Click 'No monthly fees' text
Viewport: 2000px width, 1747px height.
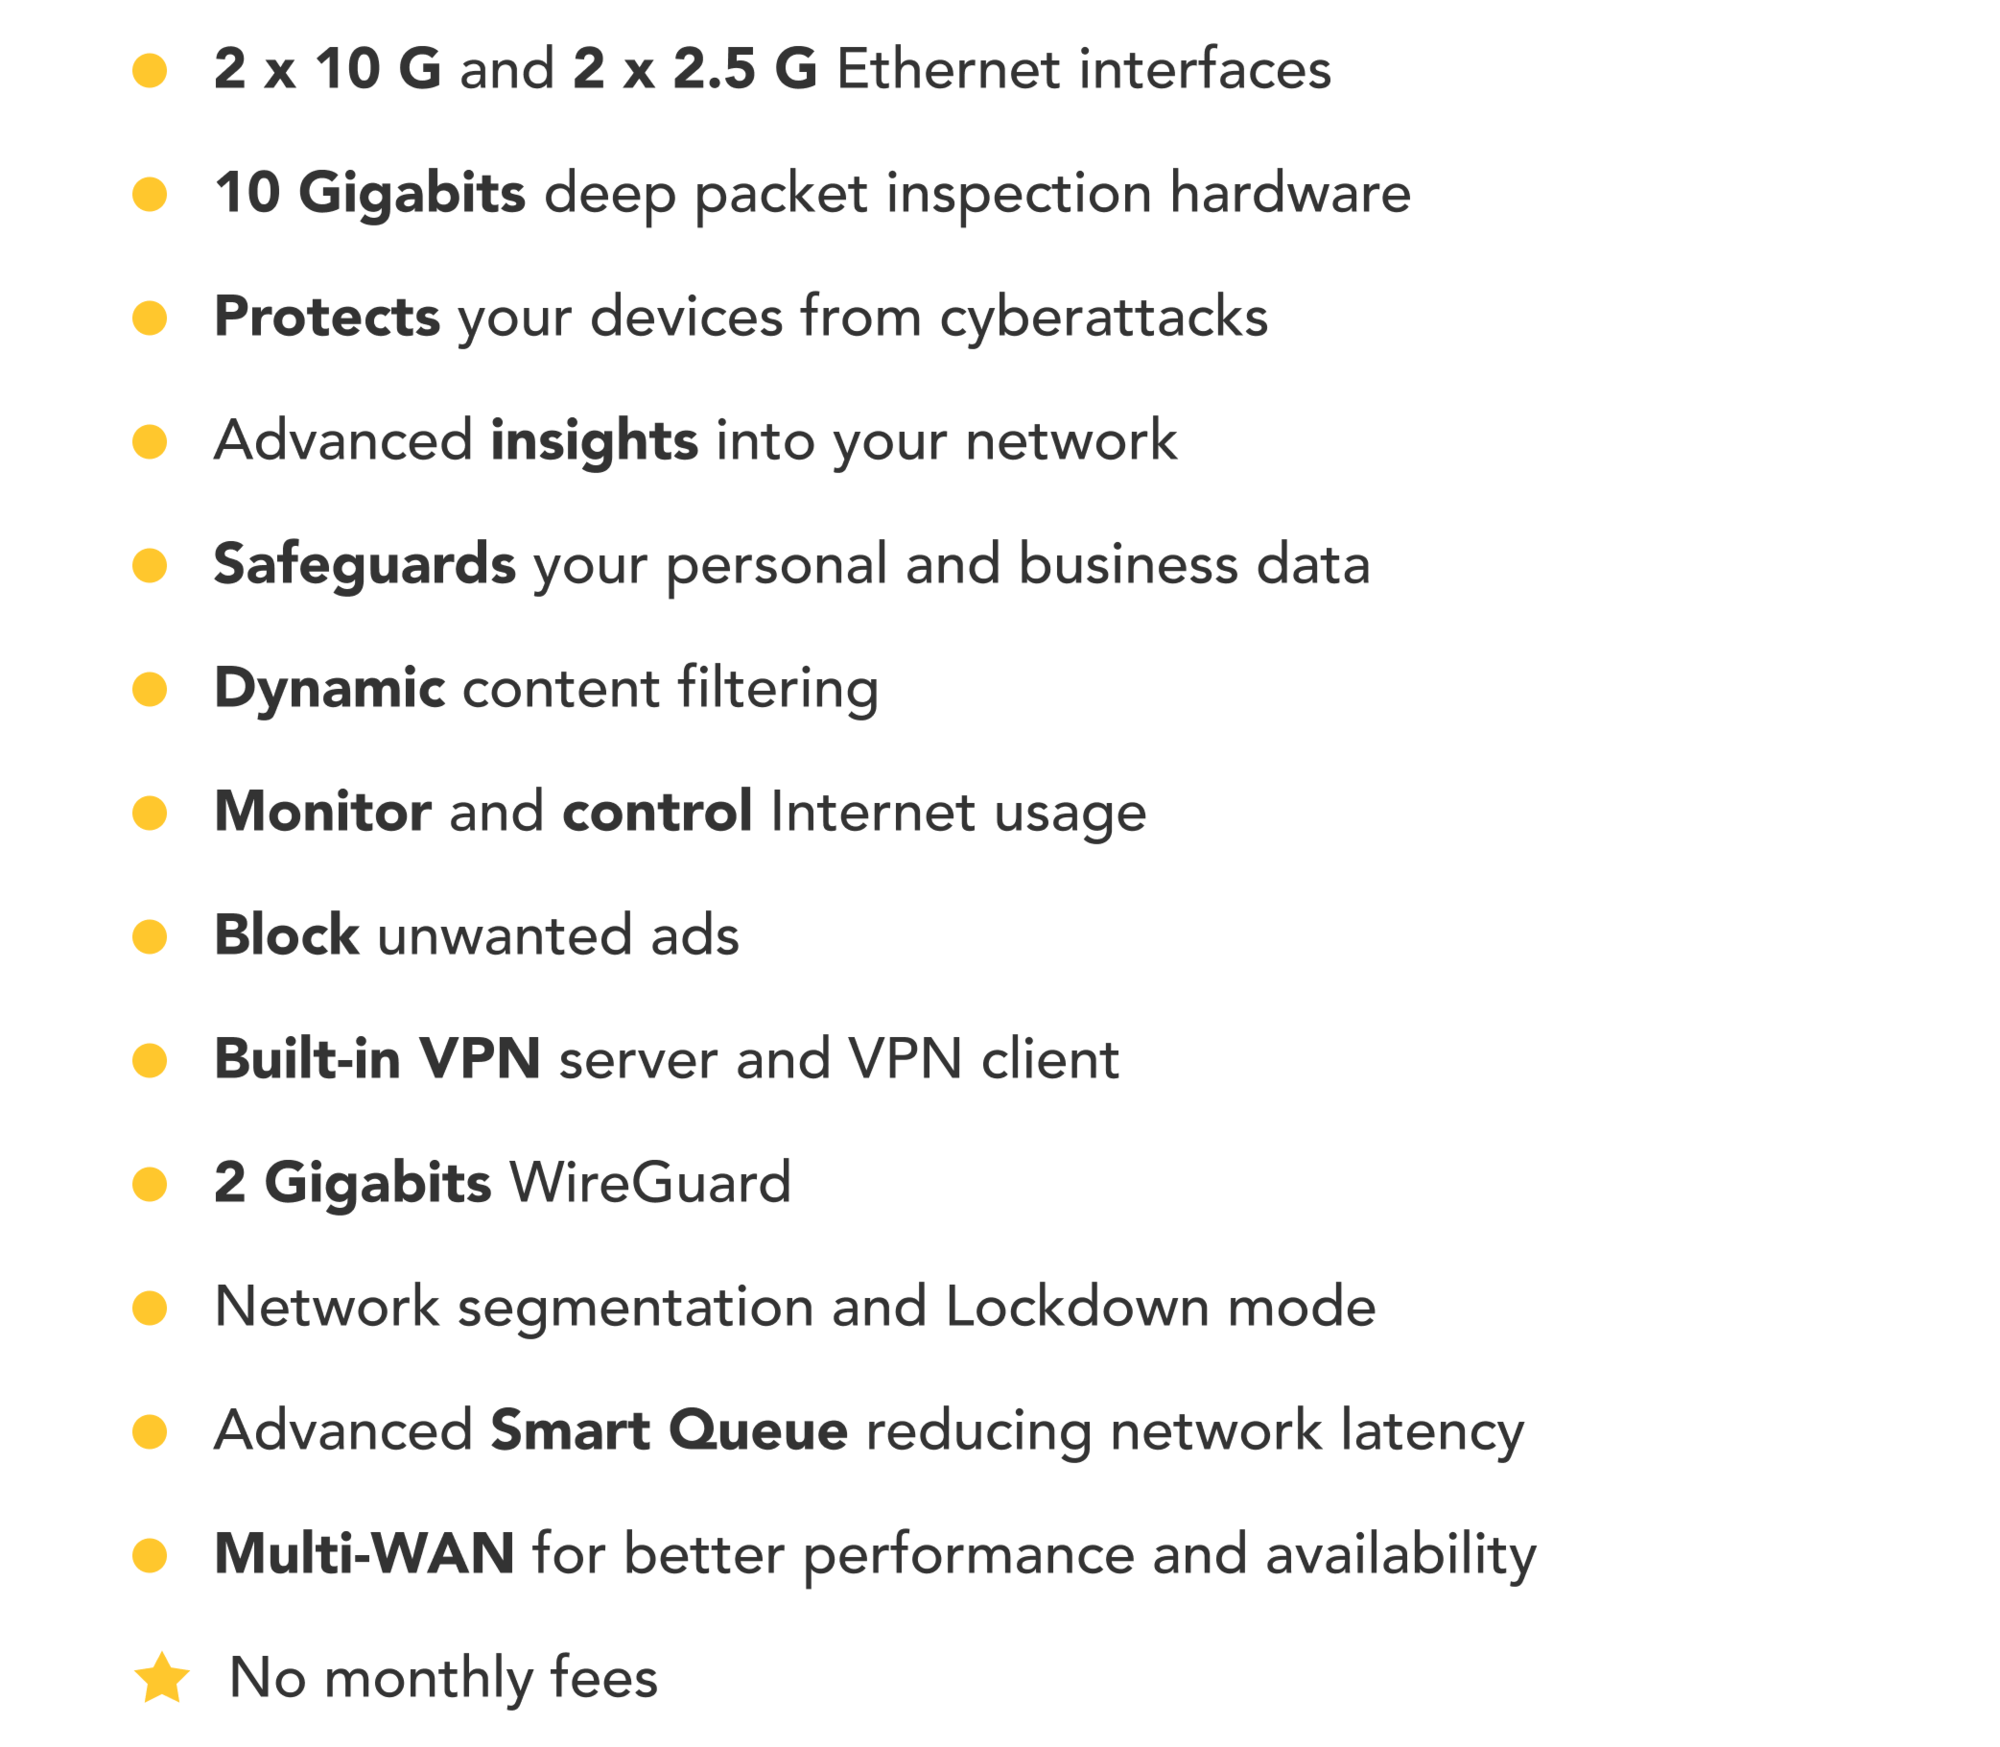point(444,1680)
